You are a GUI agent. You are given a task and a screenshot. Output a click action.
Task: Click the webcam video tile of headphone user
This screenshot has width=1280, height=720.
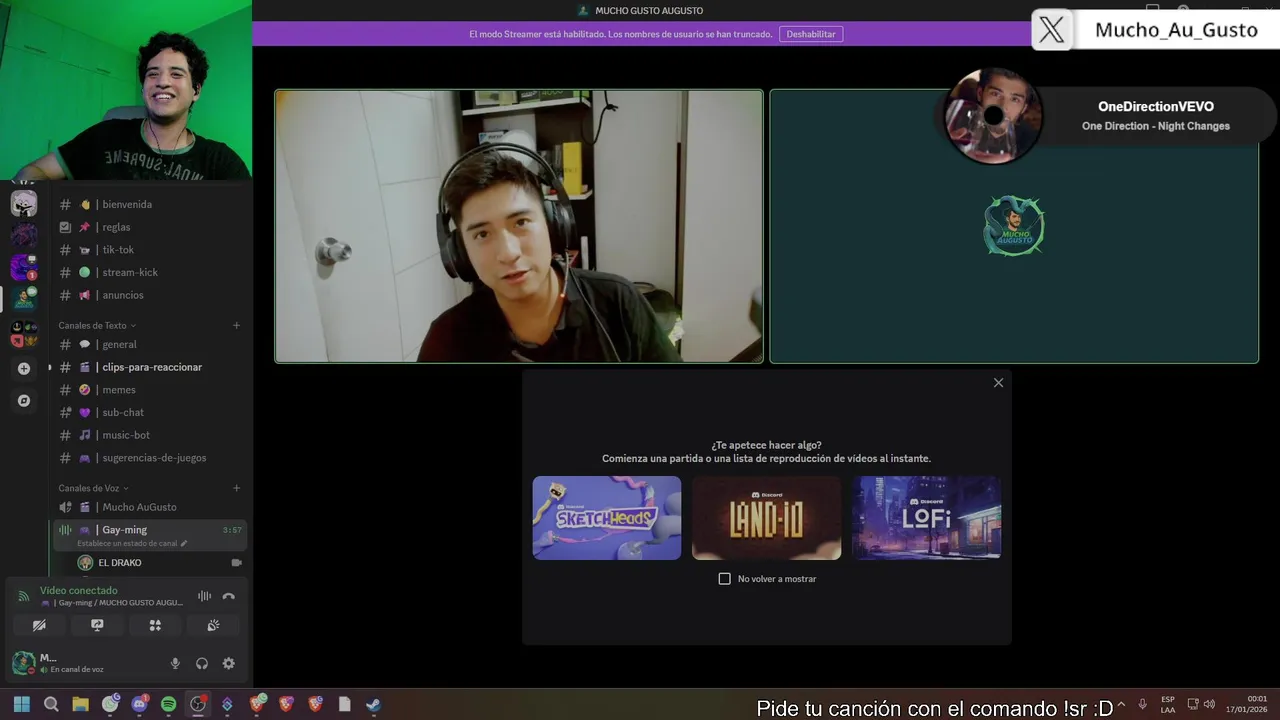pos(519,226)
